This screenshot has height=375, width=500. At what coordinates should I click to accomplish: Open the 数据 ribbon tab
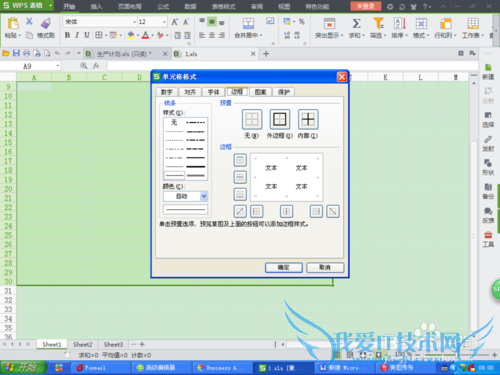pos(190,6)
